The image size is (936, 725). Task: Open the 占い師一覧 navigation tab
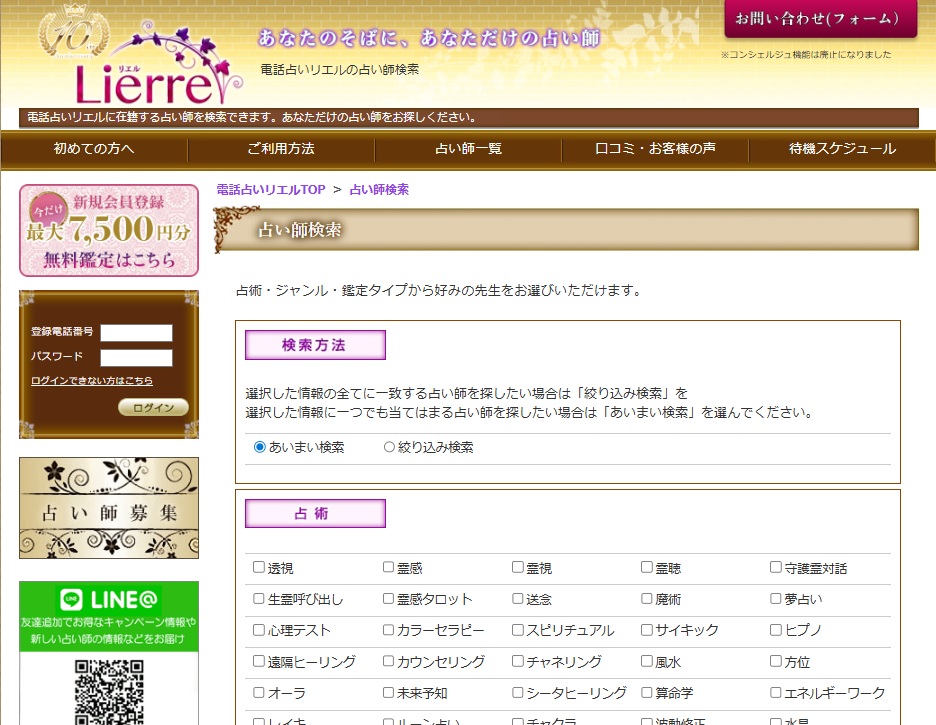pos(468,149)
